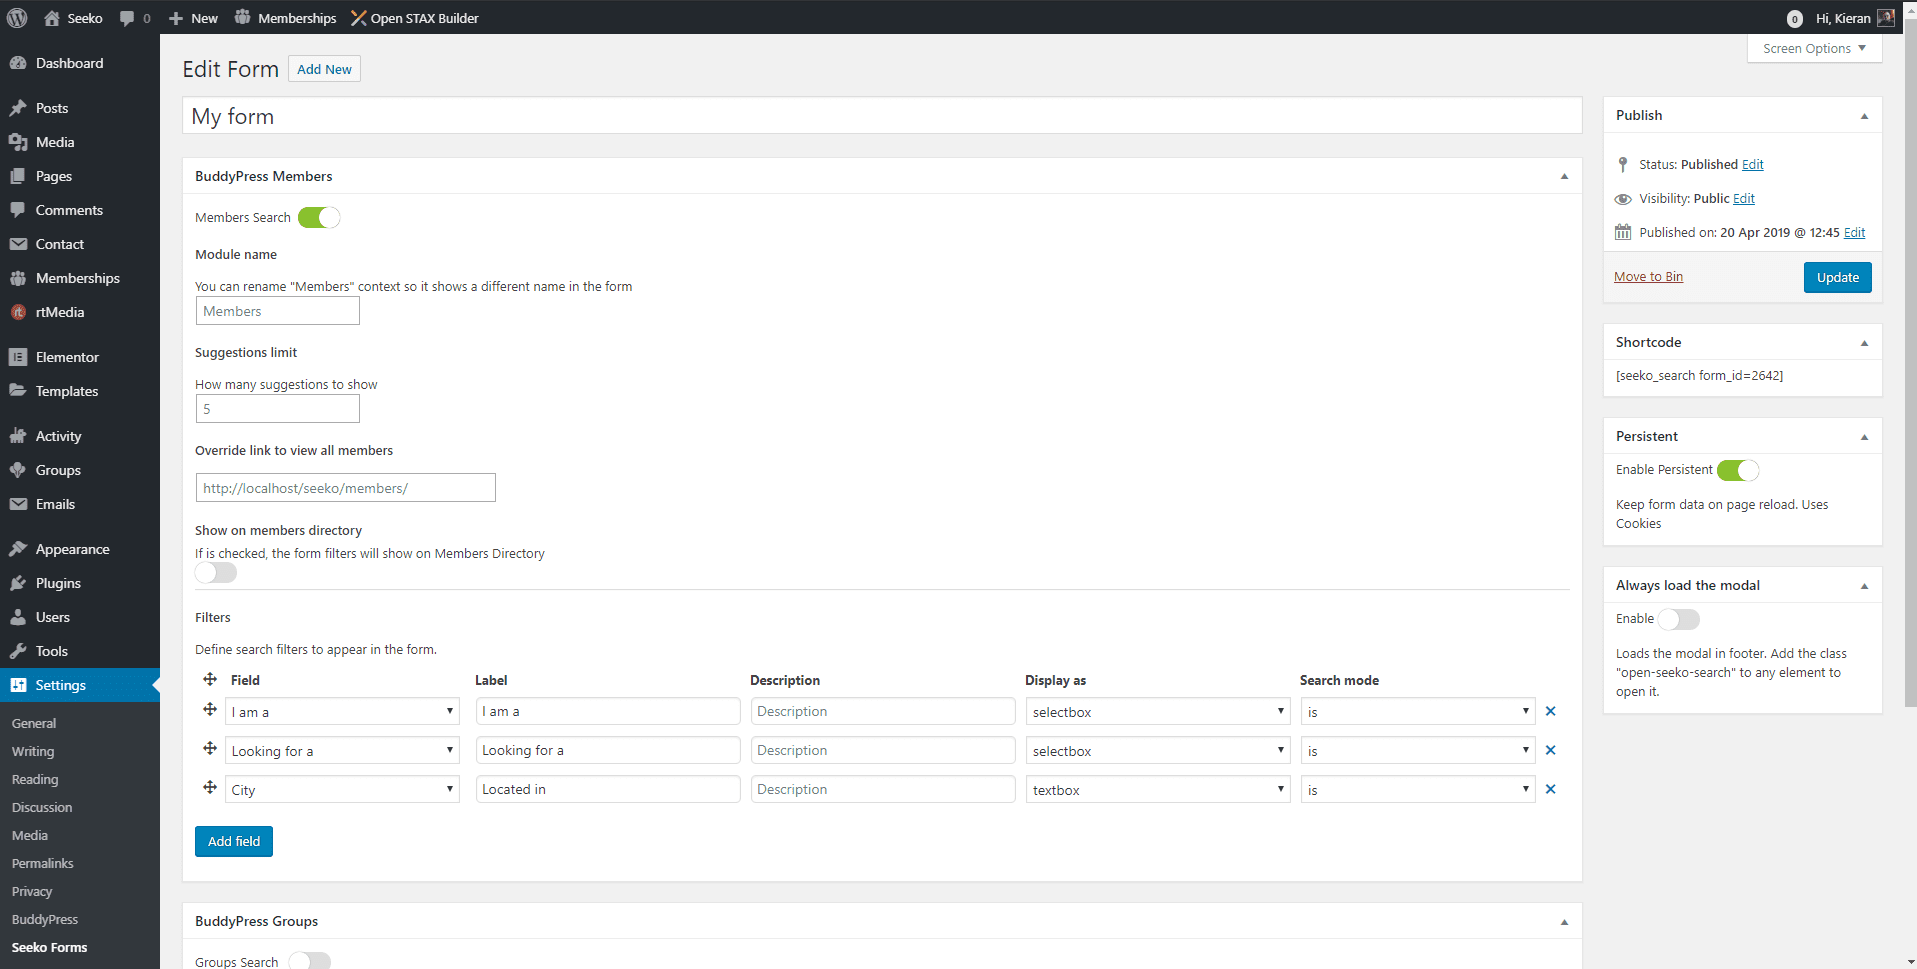The image size is (1917, 969).
Task: Click the Update button
Action: tap(1838, 277)
